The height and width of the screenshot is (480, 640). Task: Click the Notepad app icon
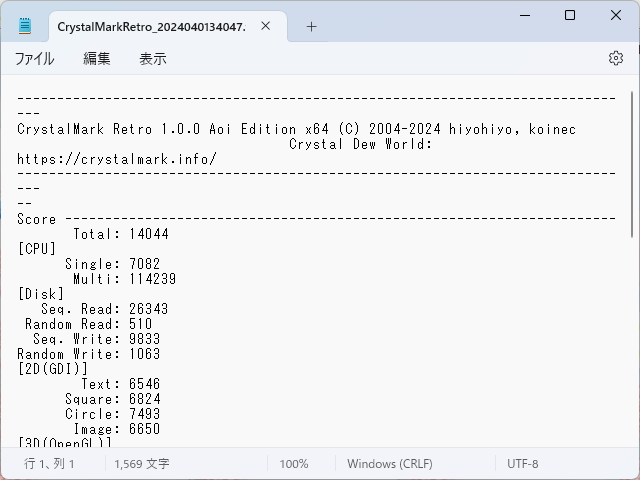click(x=25, y=26)
